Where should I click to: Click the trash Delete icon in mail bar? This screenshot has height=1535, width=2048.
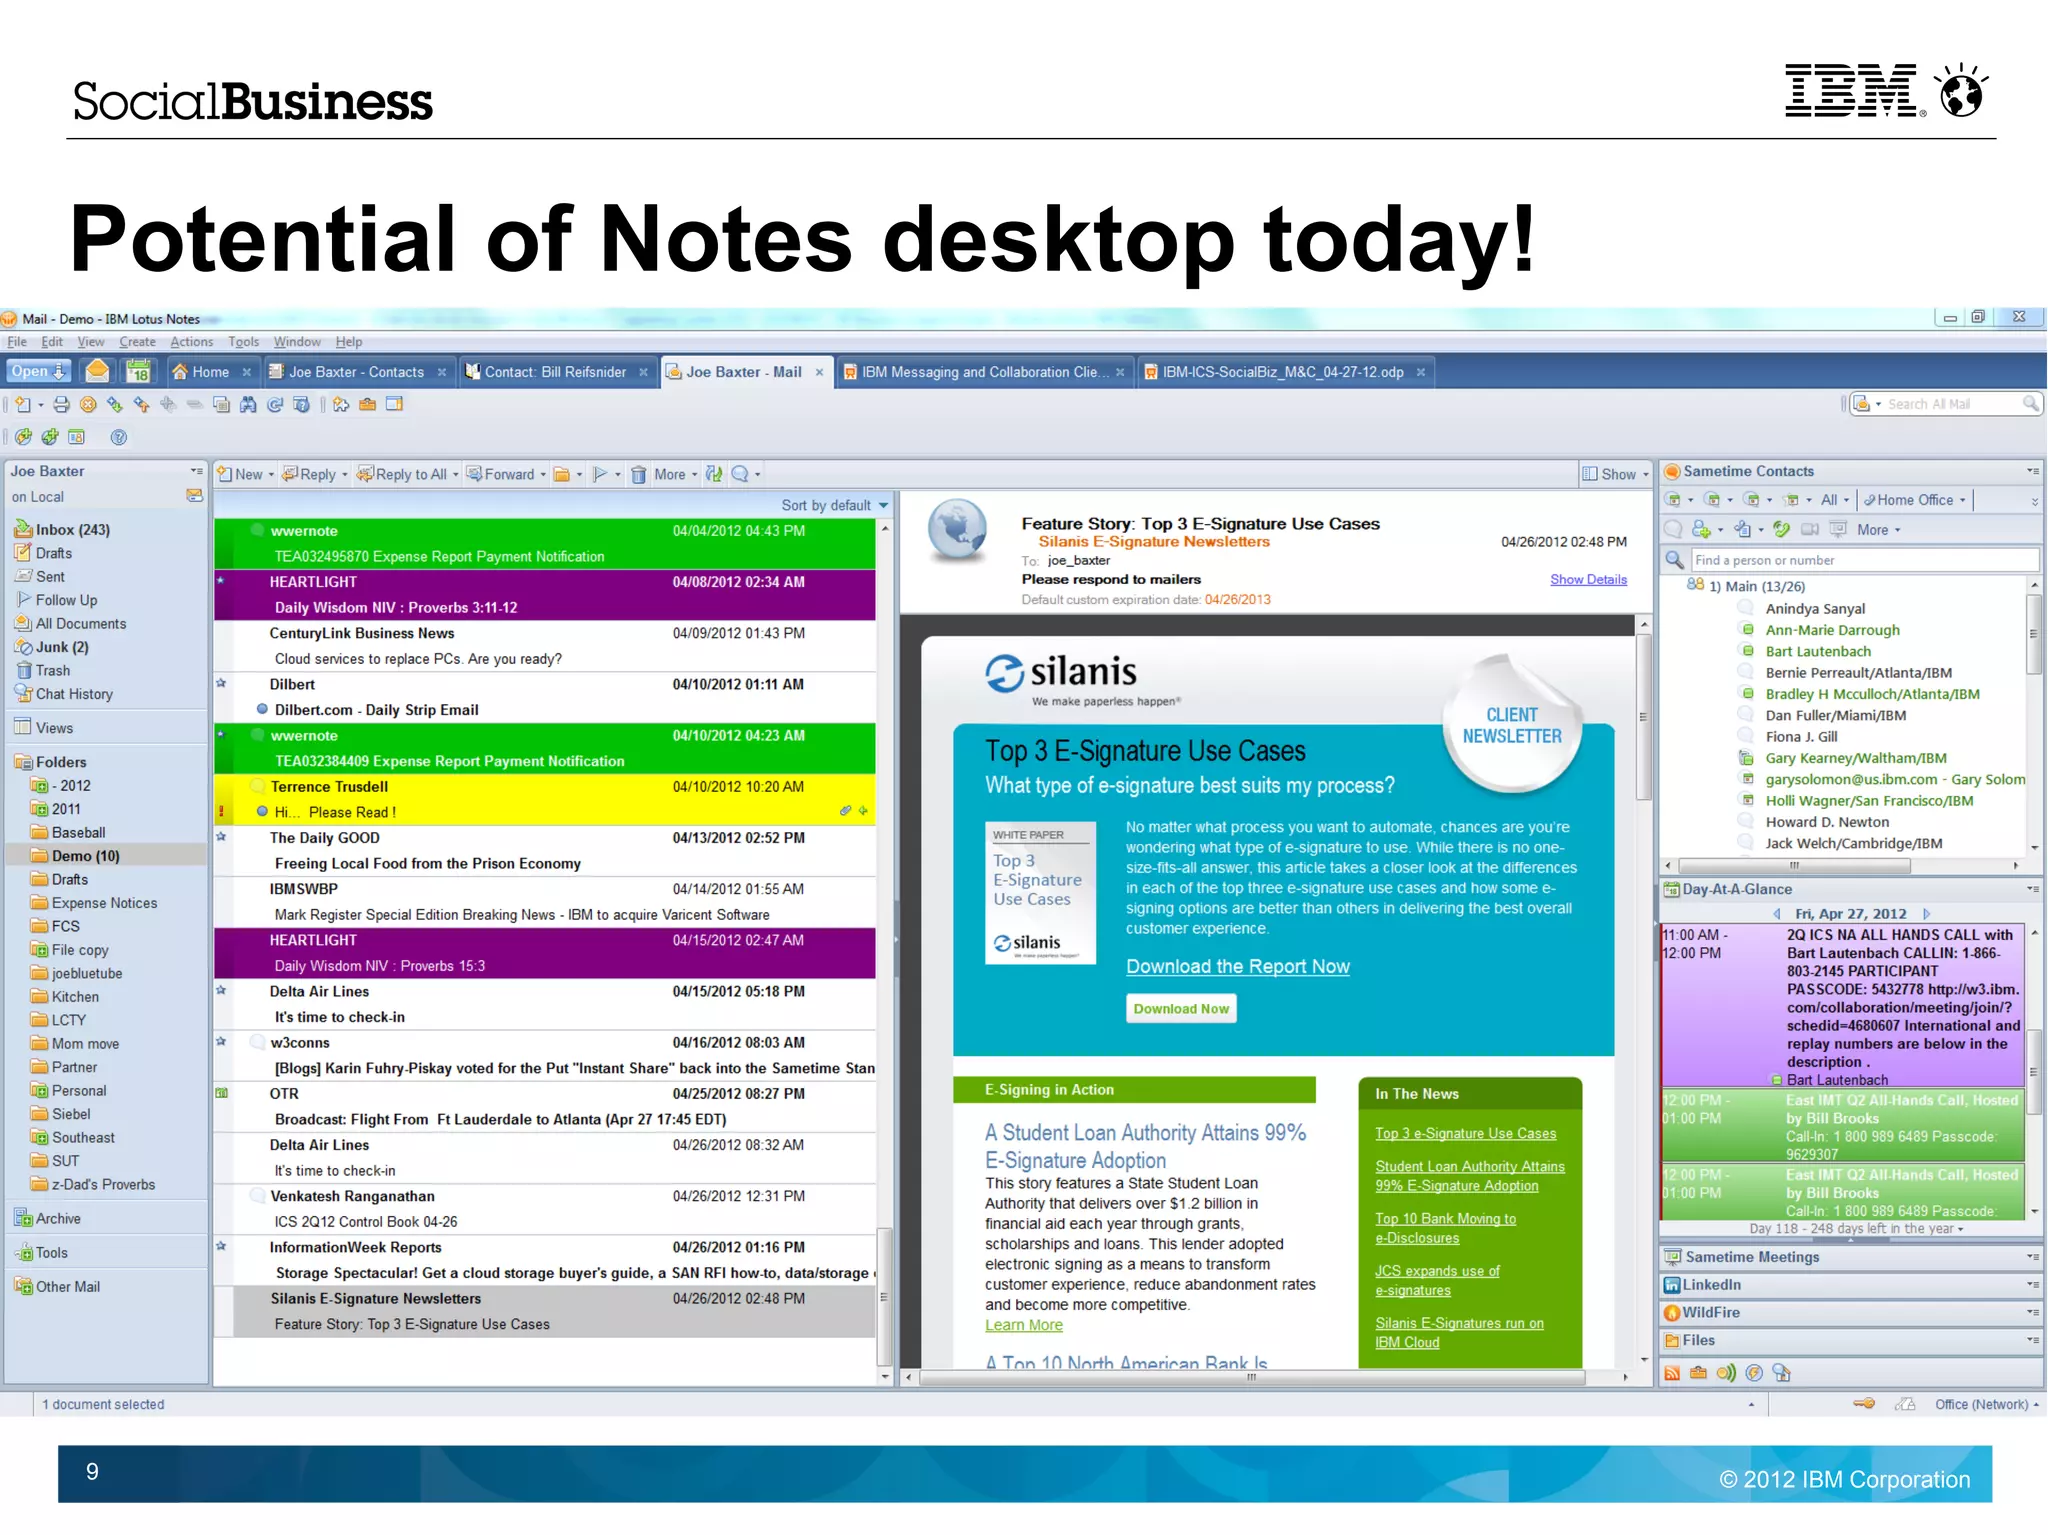click(638, 475)
